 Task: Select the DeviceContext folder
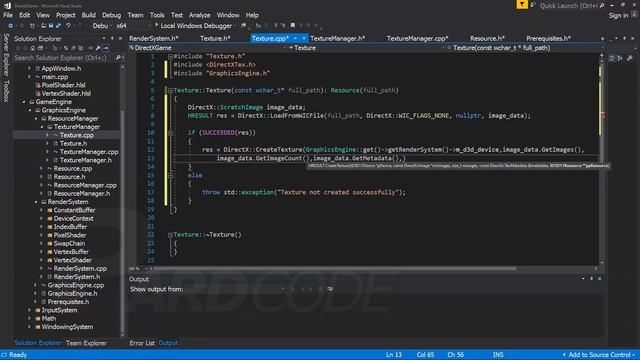coord(73,219)
